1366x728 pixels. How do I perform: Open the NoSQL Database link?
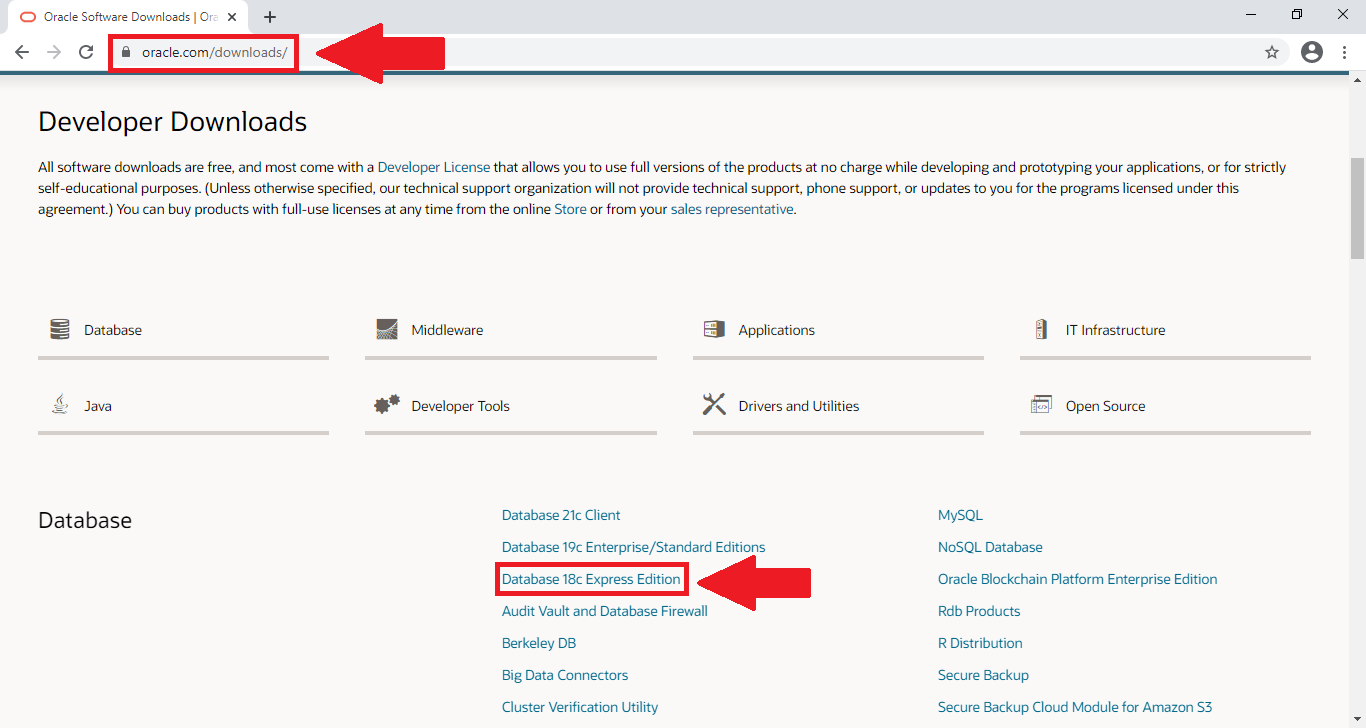990,547
